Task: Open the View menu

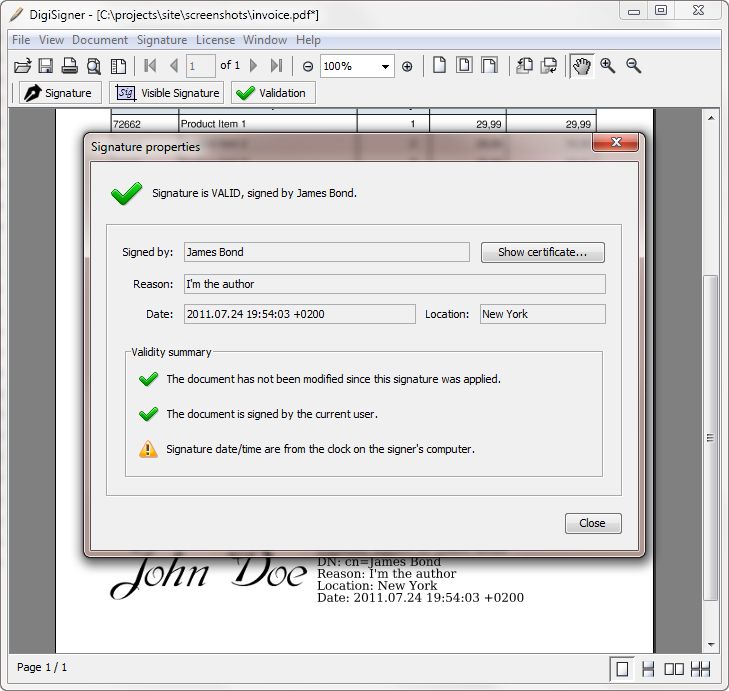Action: 51,40
